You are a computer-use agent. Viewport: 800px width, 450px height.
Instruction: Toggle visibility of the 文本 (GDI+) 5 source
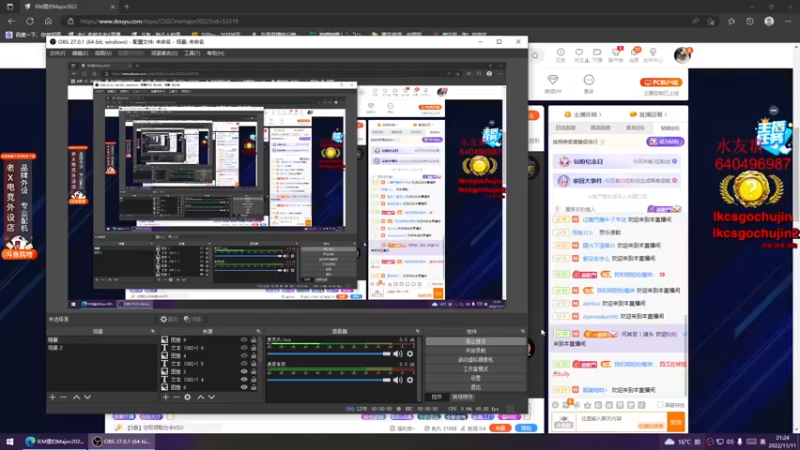tap(244, 363)
